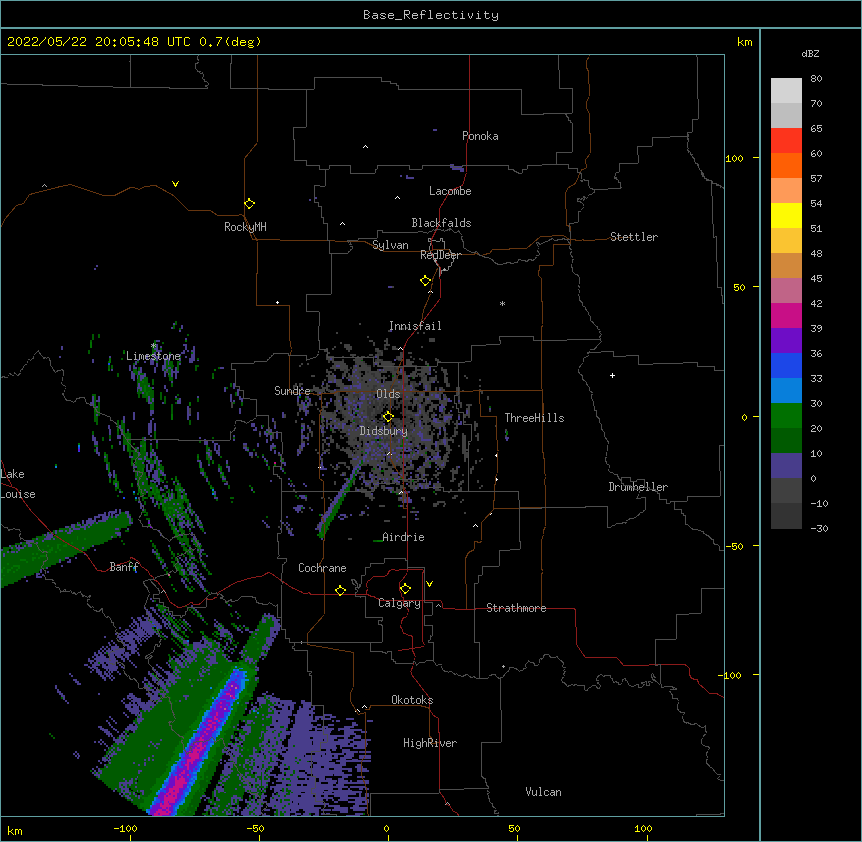This screenshot has width=862, height=842.
Task: Click the Olds town label
Action: (x=388, y=394)
